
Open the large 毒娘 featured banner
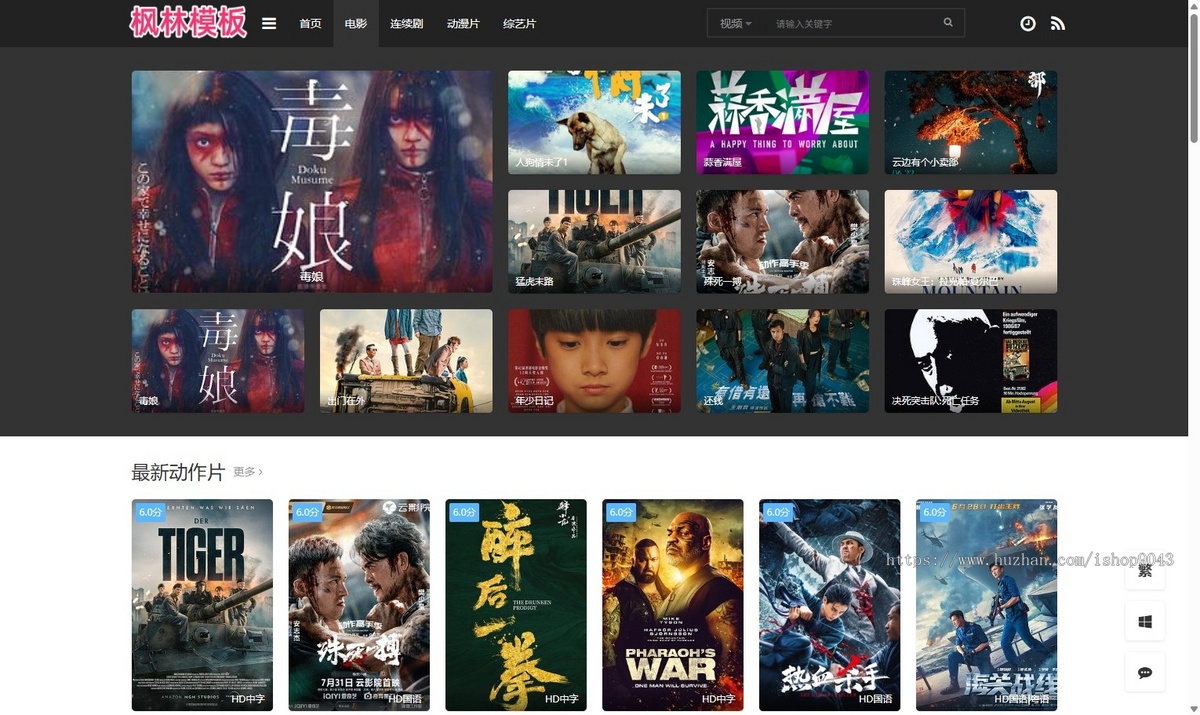coord(312,181)
